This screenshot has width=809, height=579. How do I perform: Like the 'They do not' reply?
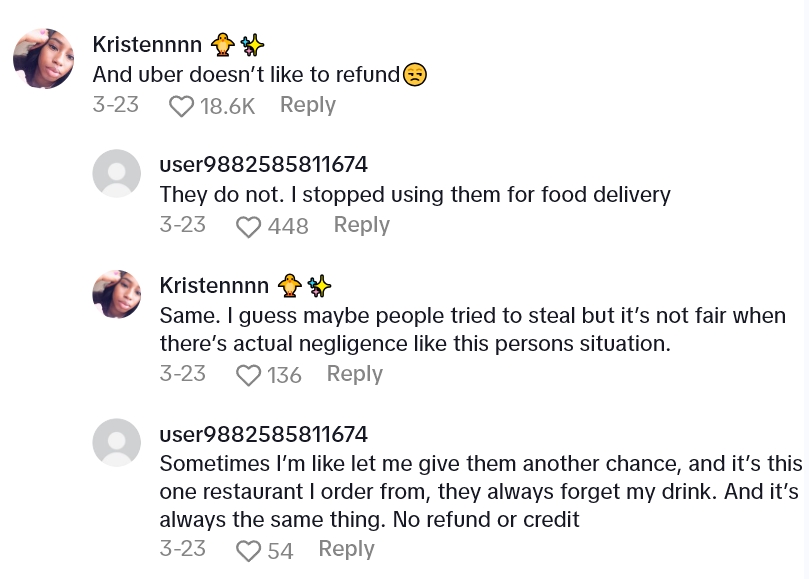tap(248, 227)
